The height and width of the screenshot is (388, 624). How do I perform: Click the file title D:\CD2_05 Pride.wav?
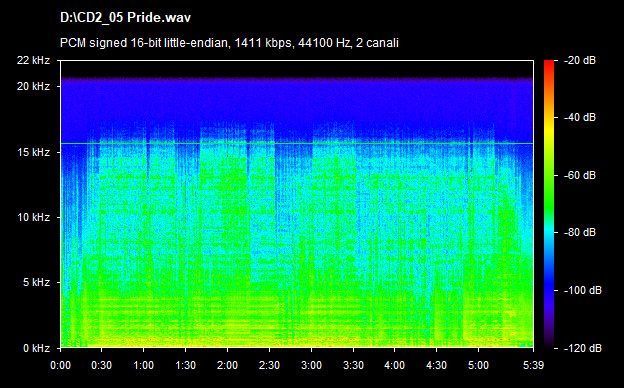tap(125, 18)
